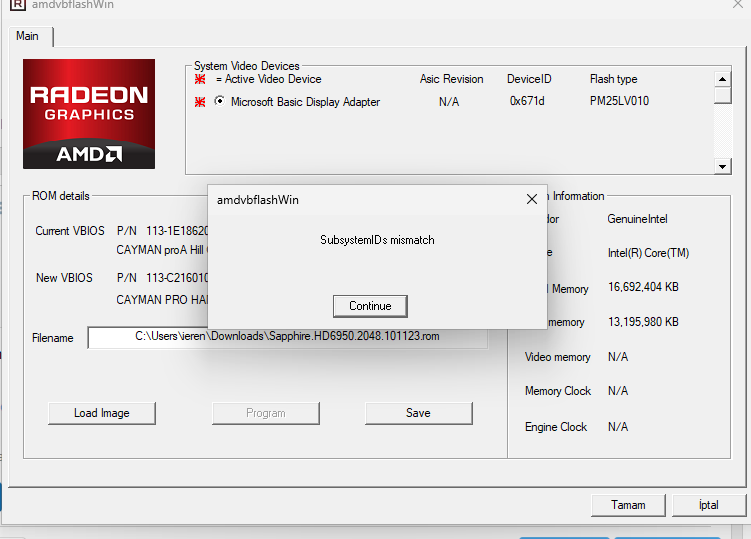Click the New VBIOS label
The height and width of the screenshot is (539, 751).
64,278
